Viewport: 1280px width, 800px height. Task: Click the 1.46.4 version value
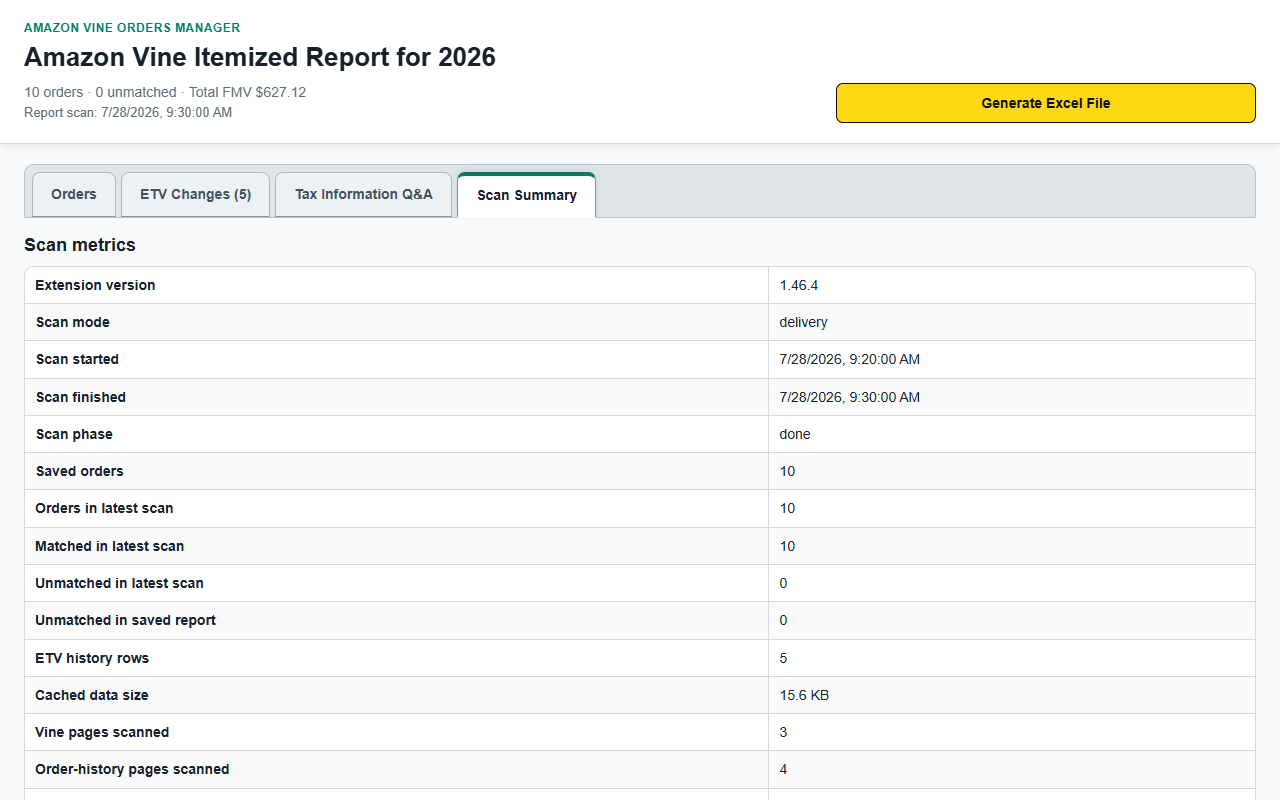(799, 285)
